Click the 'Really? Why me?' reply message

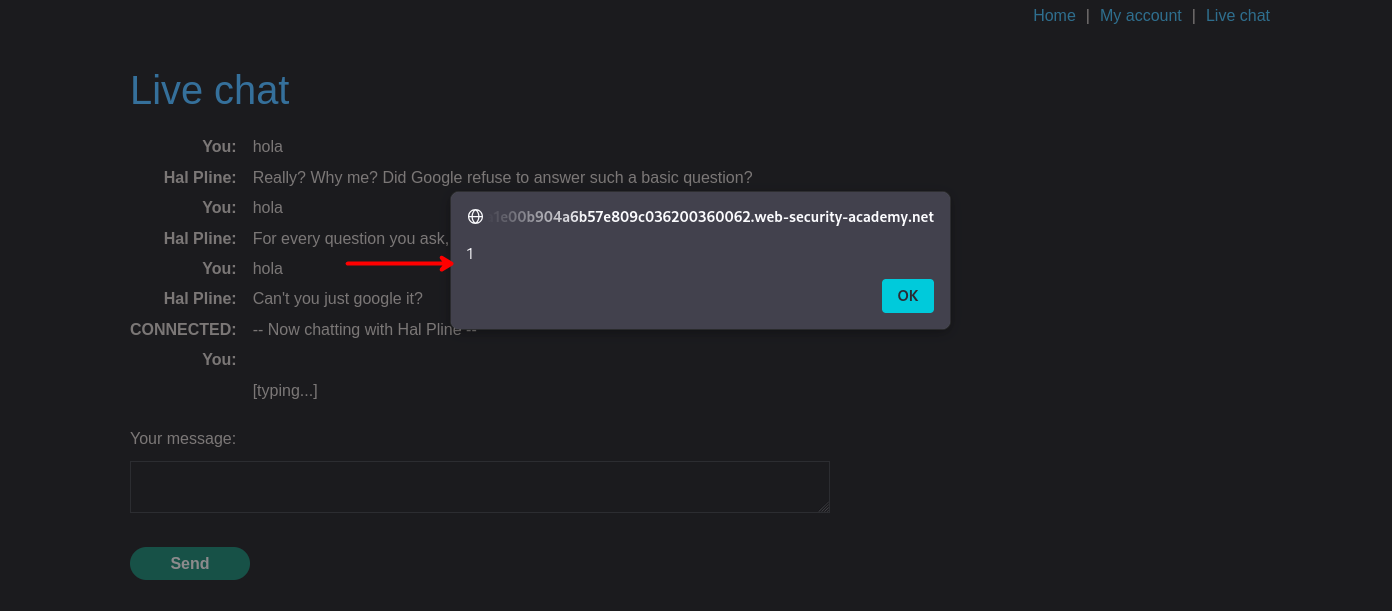tap(502, 178)
